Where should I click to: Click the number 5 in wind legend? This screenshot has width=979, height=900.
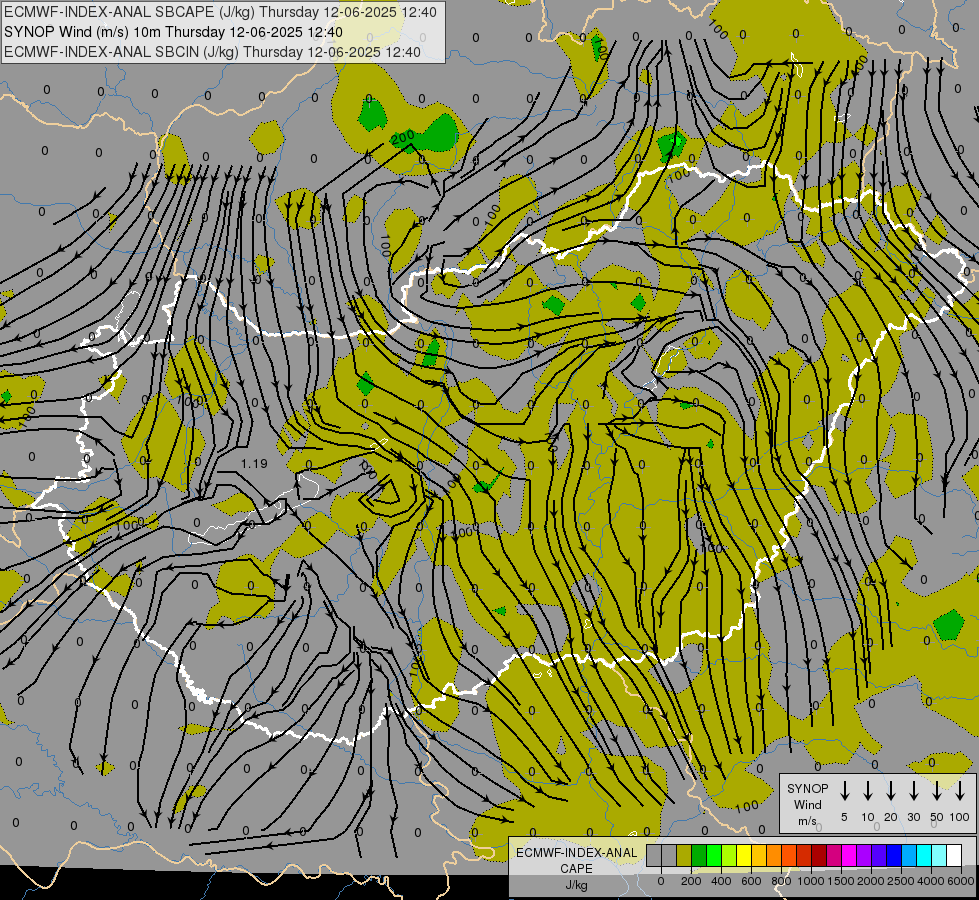(844, 817)
